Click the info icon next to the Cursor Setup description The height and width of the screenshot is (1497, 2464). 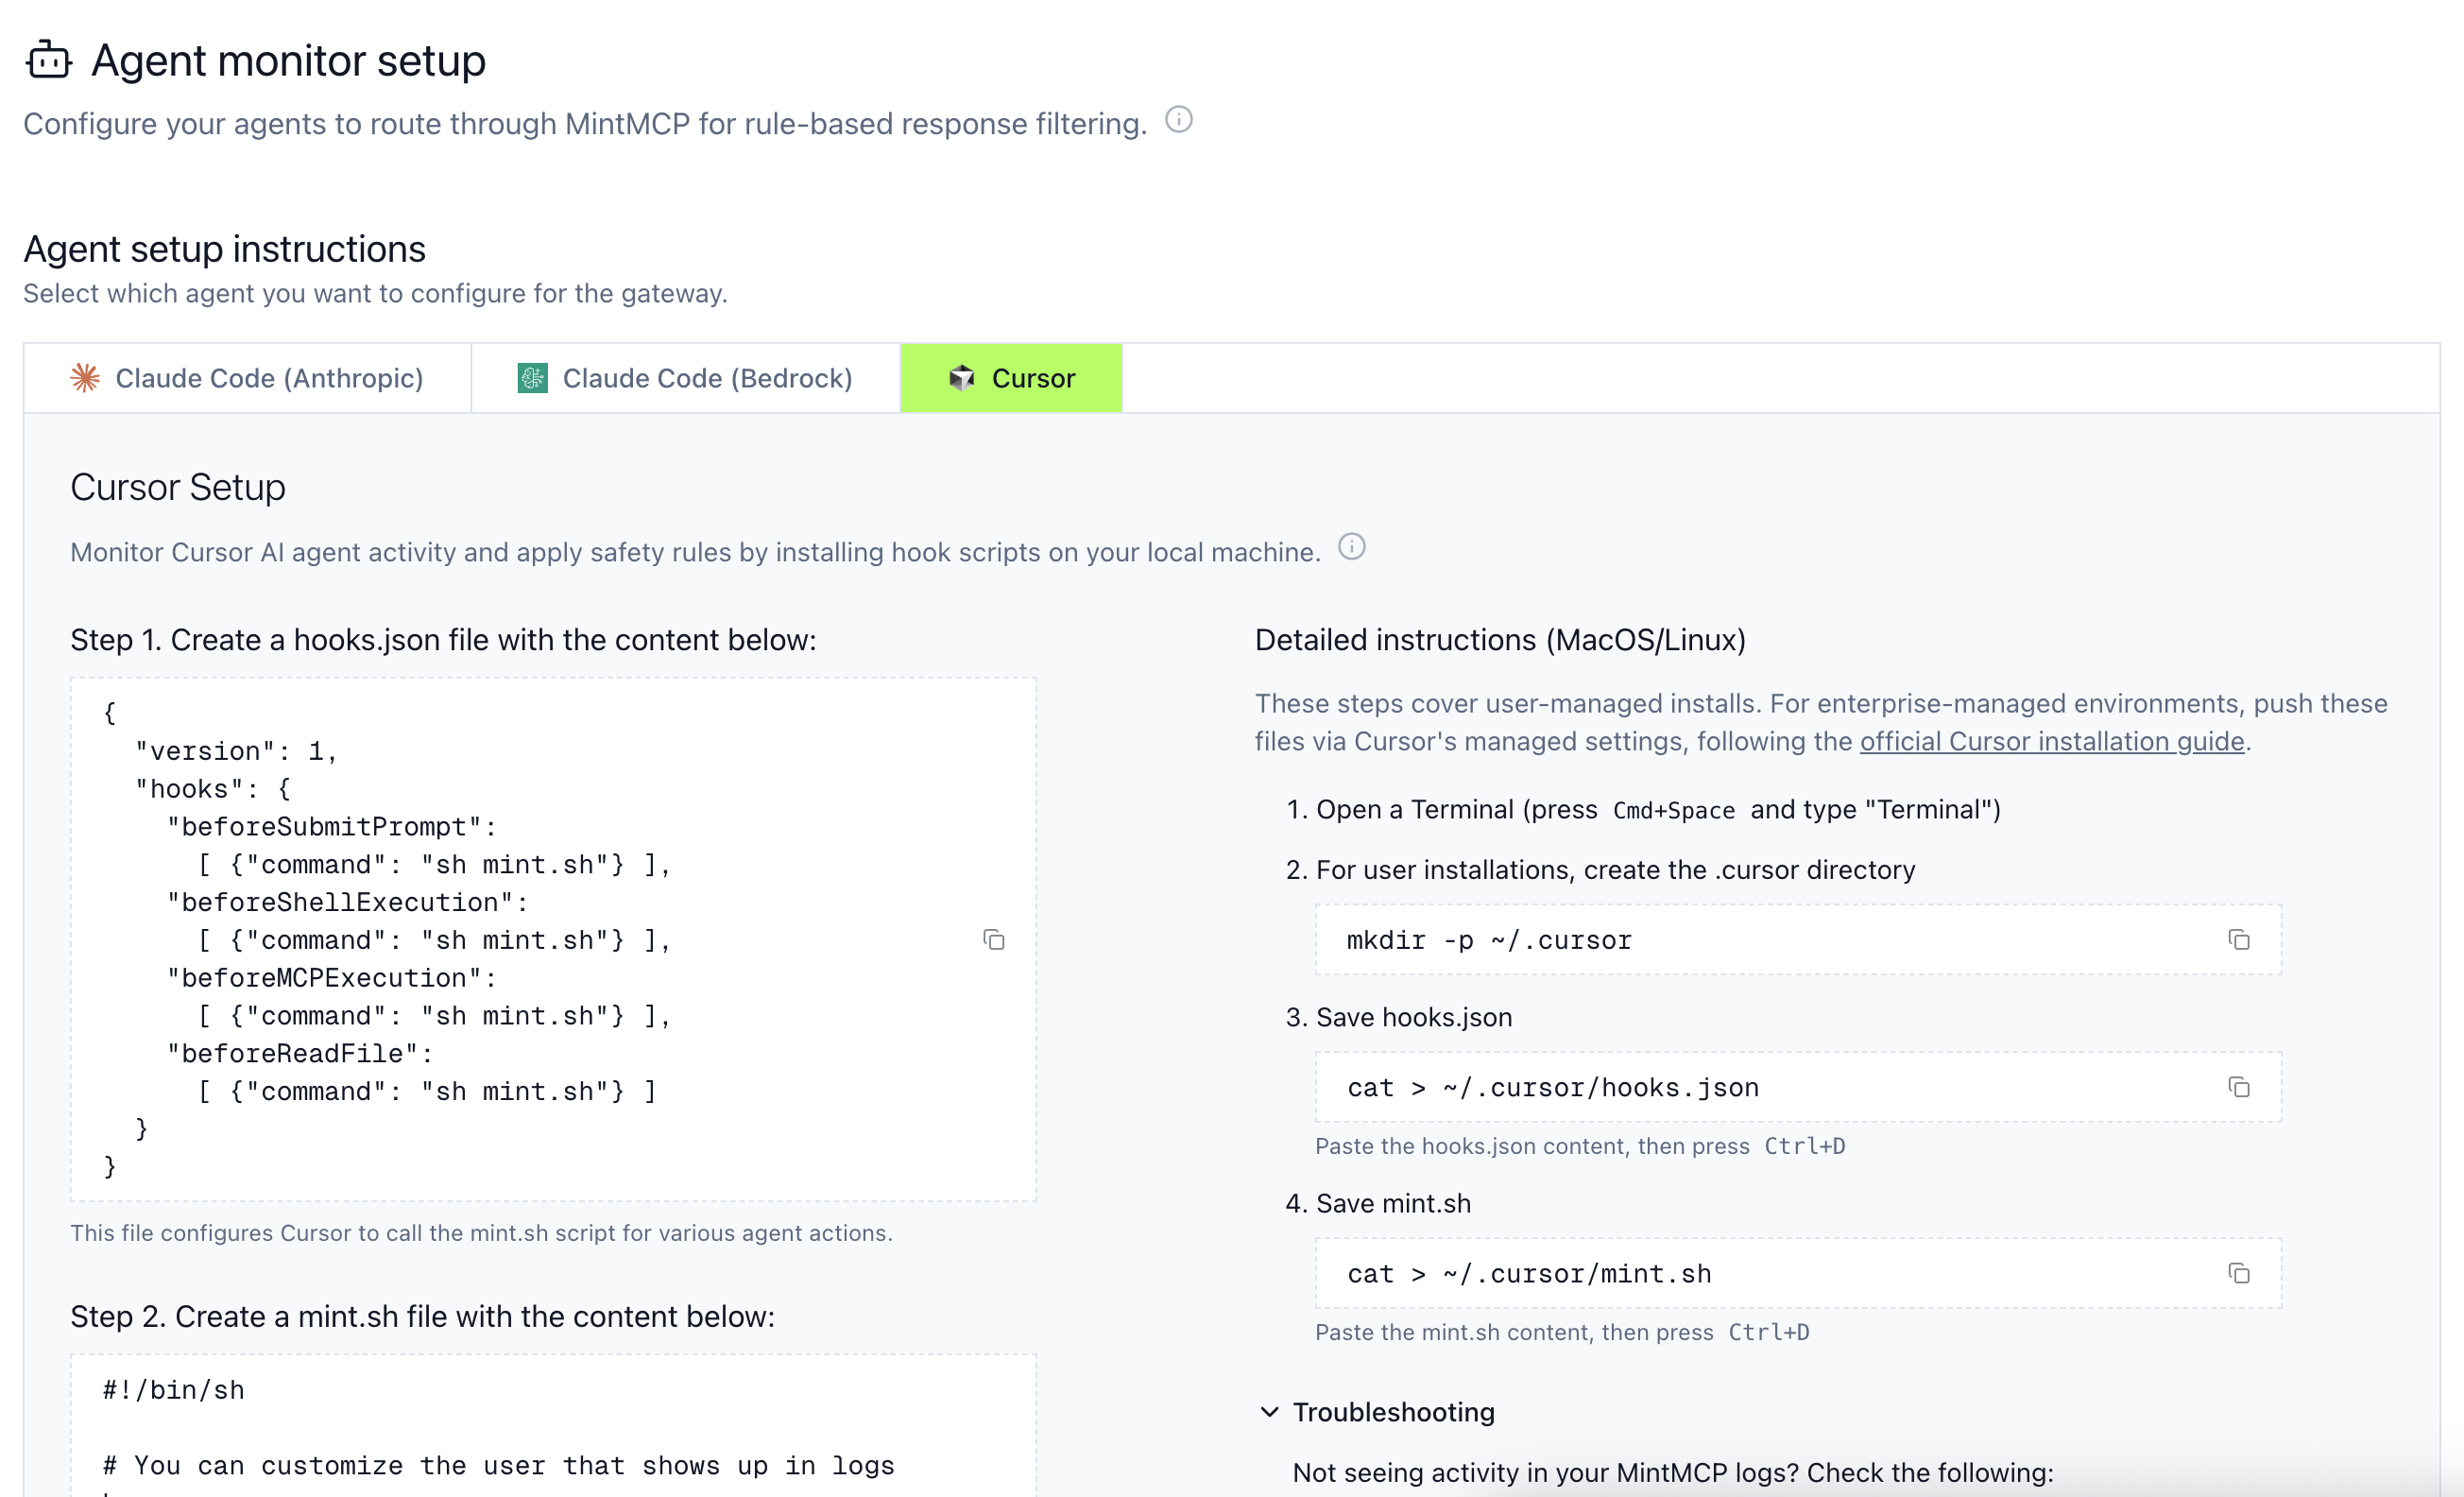1352,547
